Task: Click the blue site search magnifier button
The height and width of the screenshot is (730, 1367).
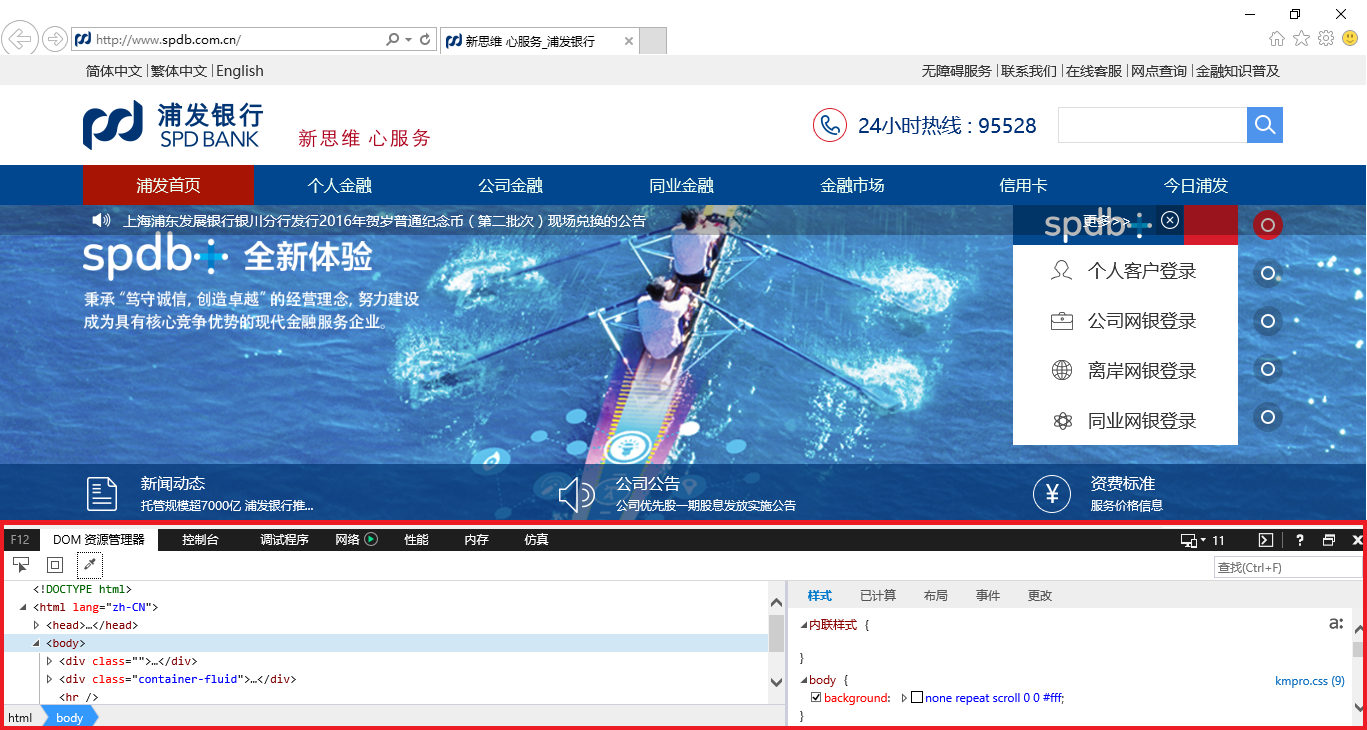Action: pyautogui.click(x=1265, y=125)
